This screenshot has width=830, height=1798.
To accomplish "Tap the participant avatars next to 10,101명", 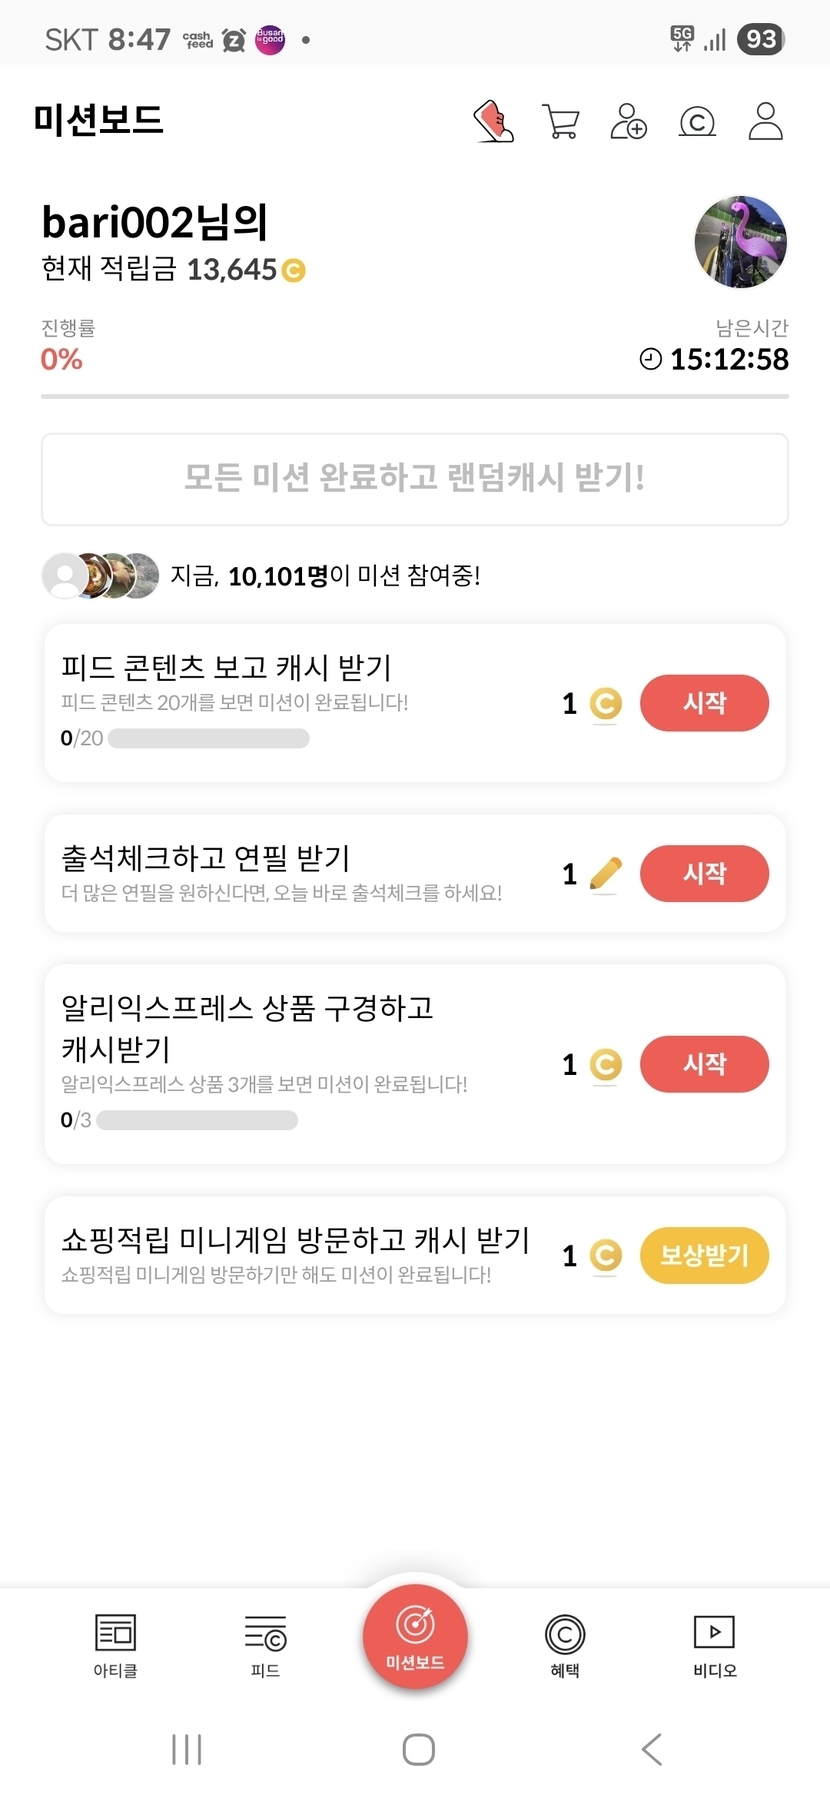I will (100, 576).
